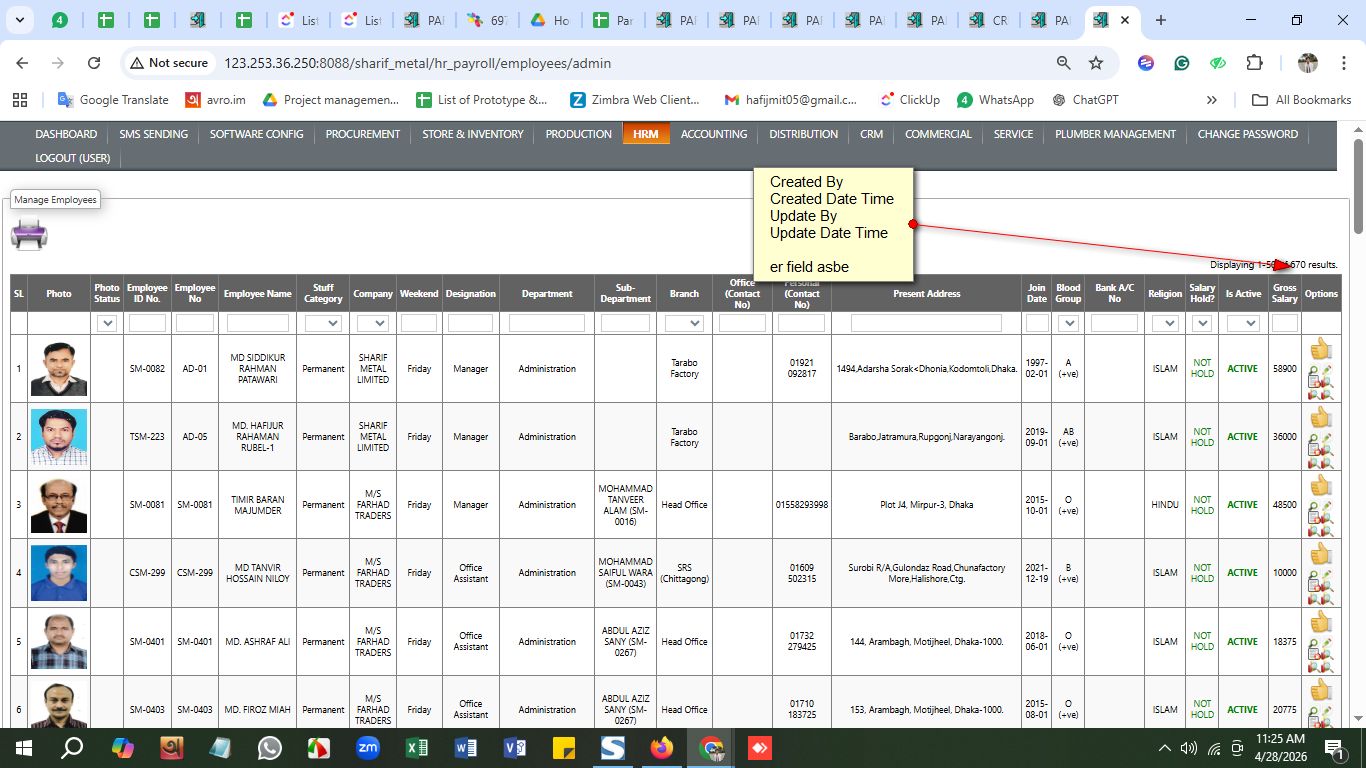Open Excel from the Windows taskbar
The height and width of the screenshot is (768, 1366).
click(x=417, y=748)
